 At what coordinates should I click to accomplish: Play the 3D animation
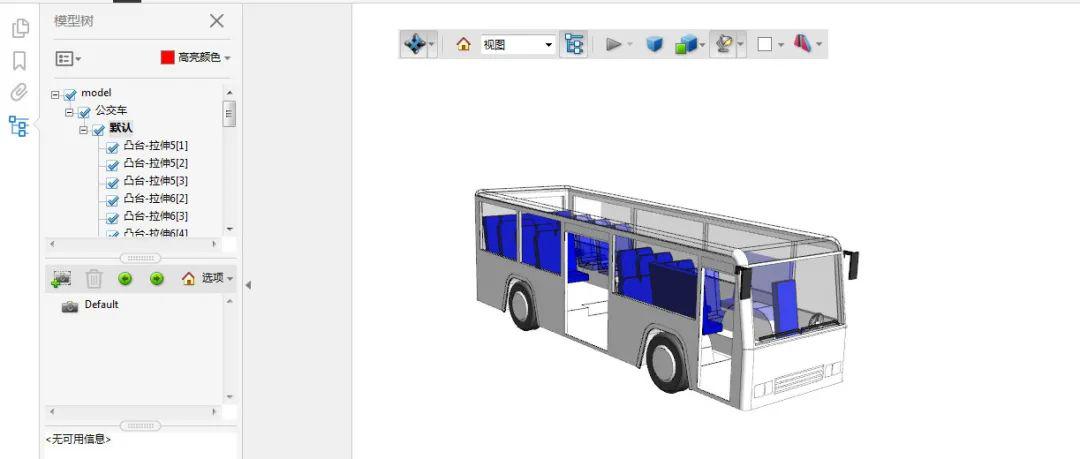pos(614,44)
